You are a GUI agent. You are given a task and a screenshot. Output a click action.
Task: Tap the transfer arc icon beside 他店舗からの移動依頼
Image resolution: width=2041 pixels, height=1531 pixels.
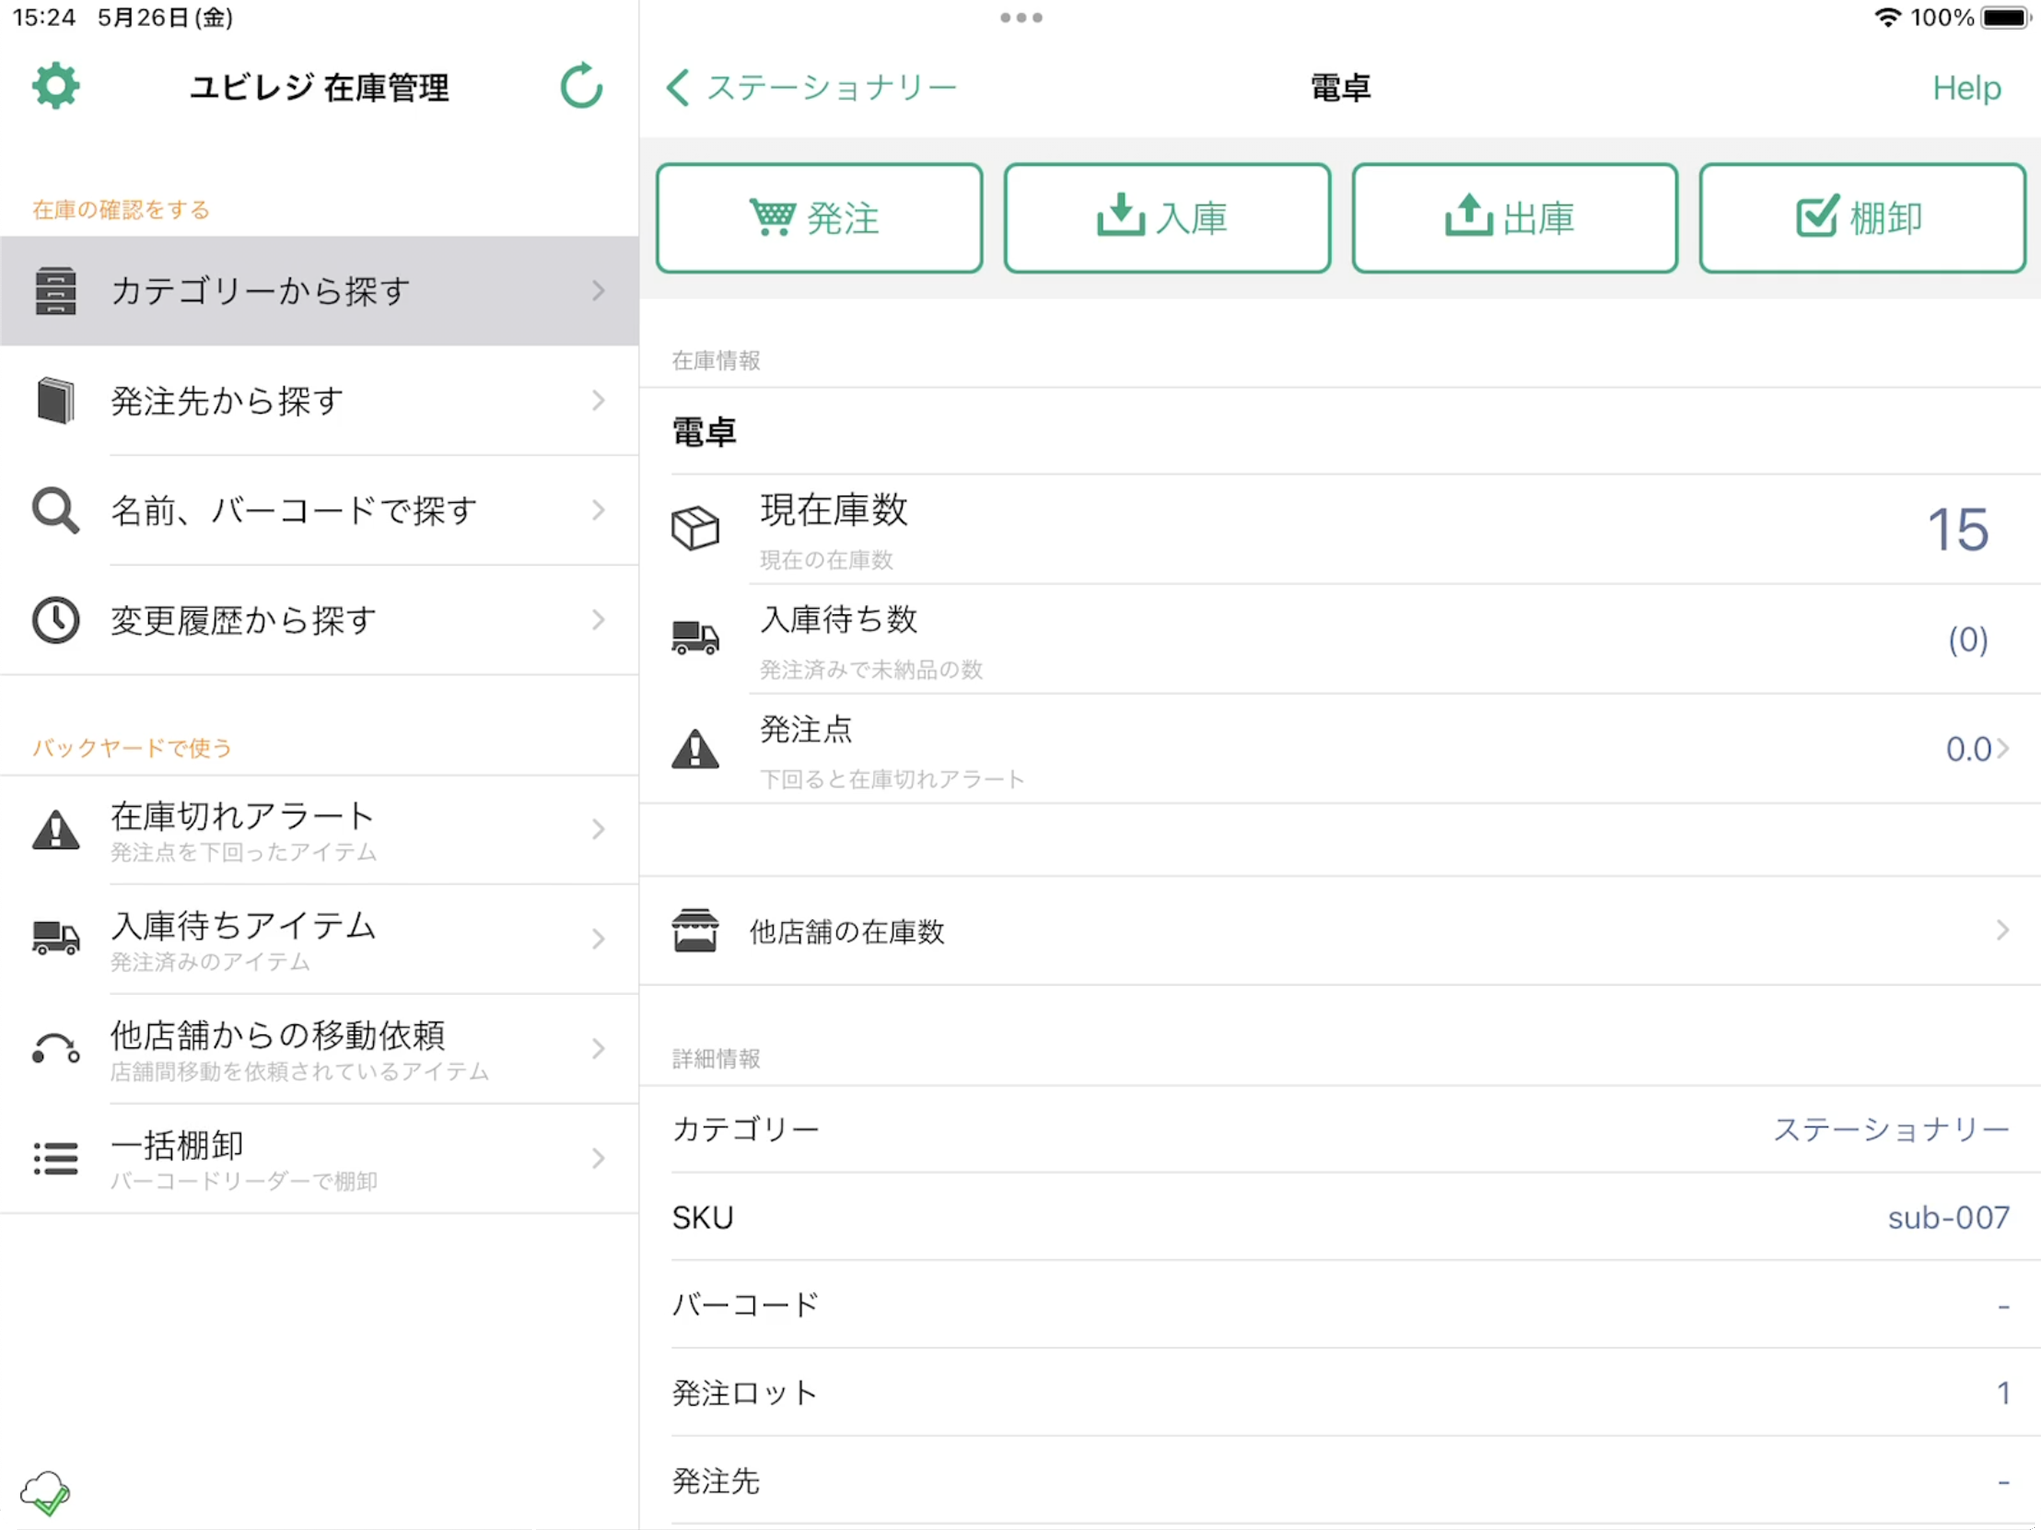coord(56,1049)
